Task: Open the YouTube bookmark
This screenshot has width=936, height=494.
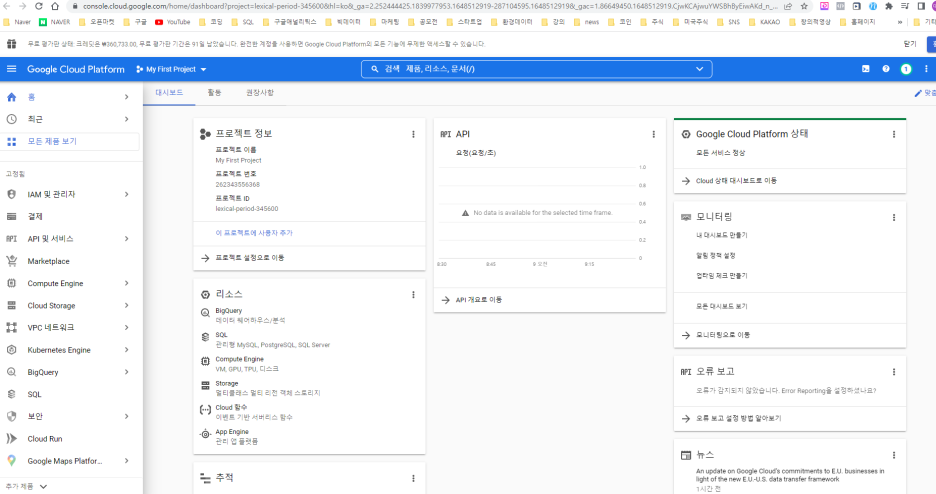Action: click(173, 21)
